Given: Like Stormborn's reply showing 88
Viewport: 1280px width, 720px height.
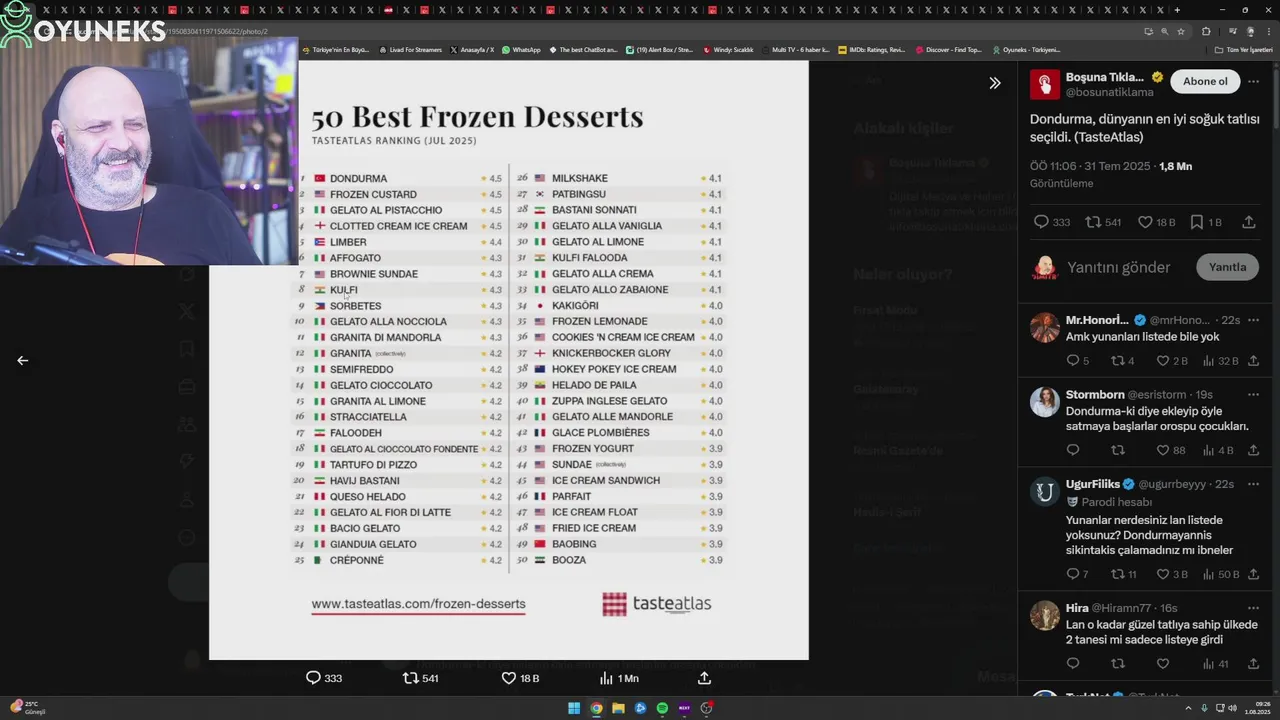Looking at the screenshot, I should 1171,450.
